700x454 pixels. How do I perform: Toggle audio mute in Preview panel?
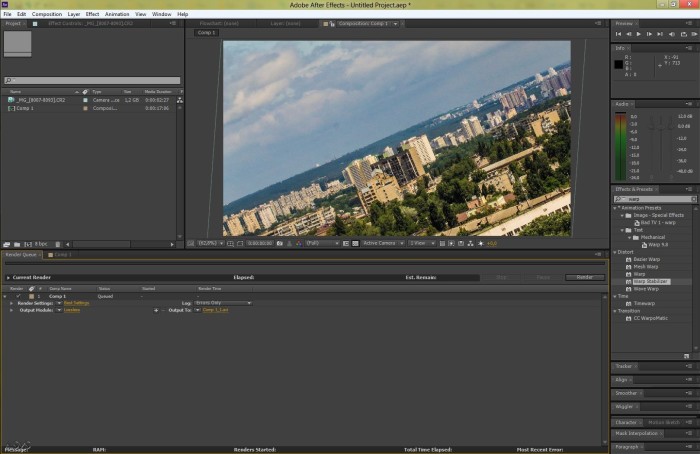tap(671, 34)
